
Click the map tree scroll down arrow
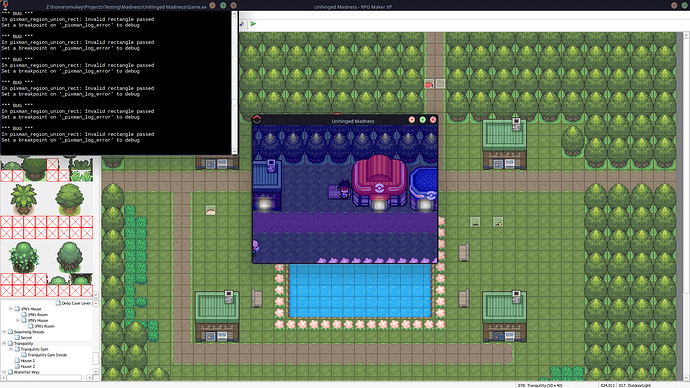pyautogui.click(x=95, y=372)
